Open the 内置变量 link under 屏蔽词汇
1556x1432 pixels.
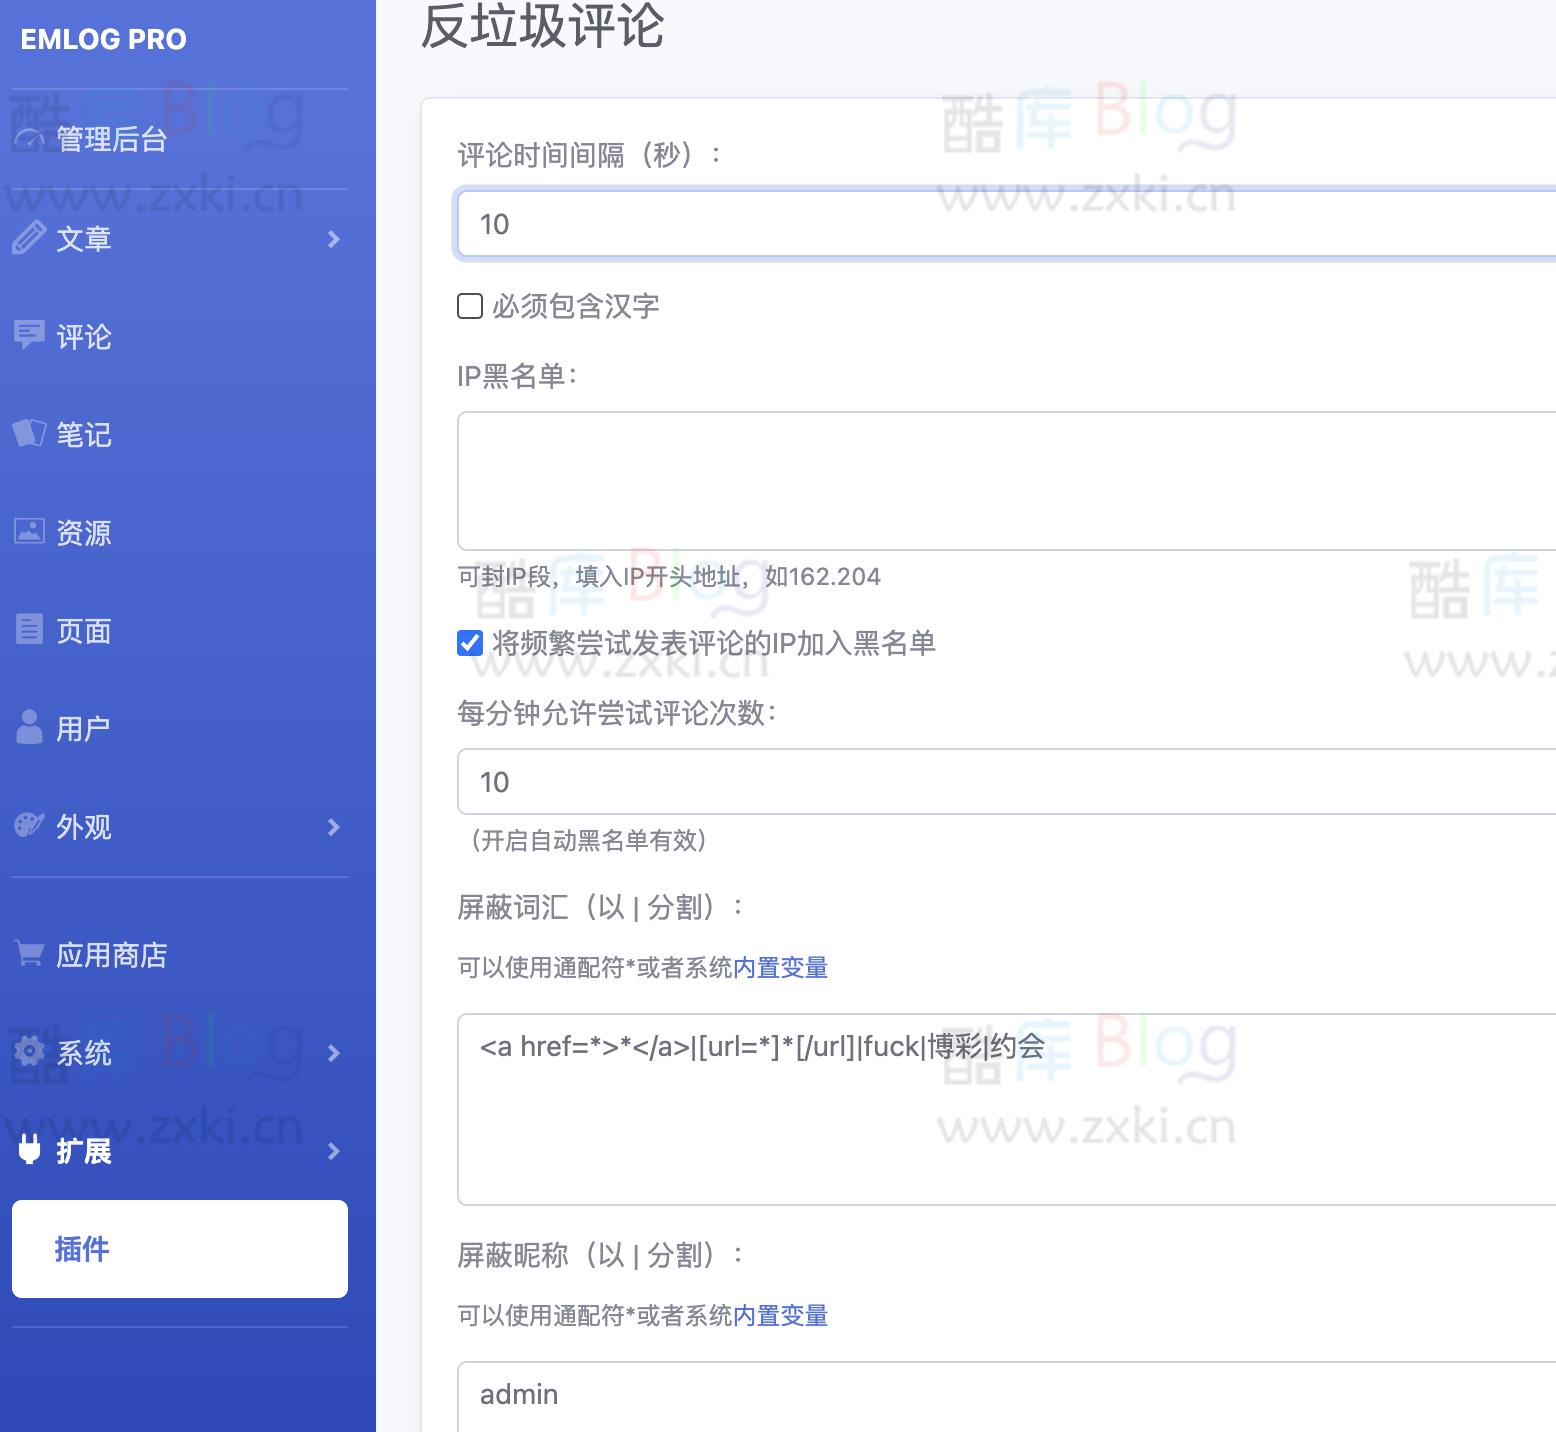(x=780, y=967)
